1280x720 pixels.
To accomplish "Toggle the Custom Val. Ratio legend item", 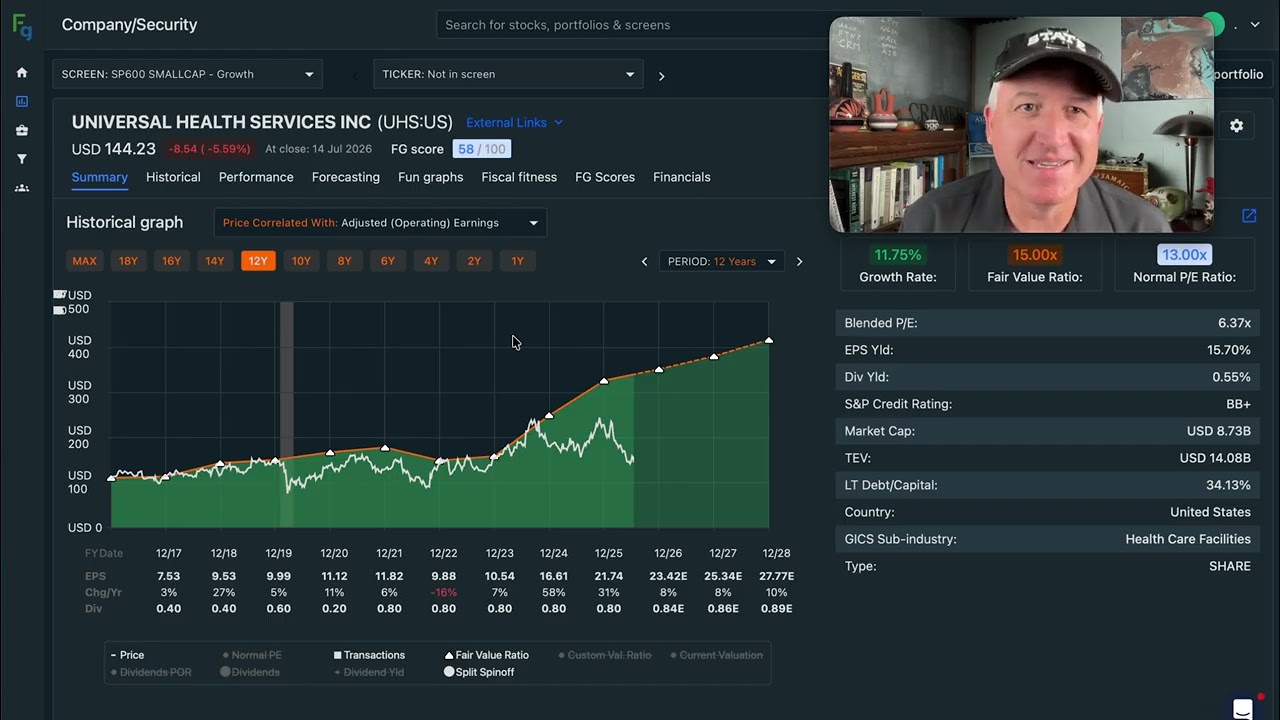I will pos(605,655).
